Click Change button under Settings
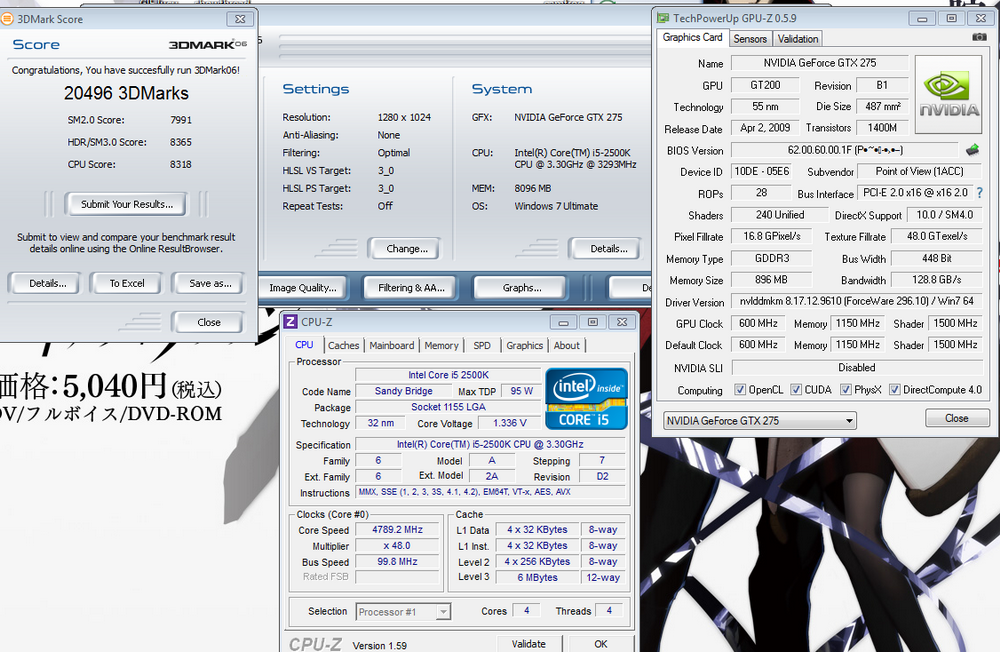 407,249
